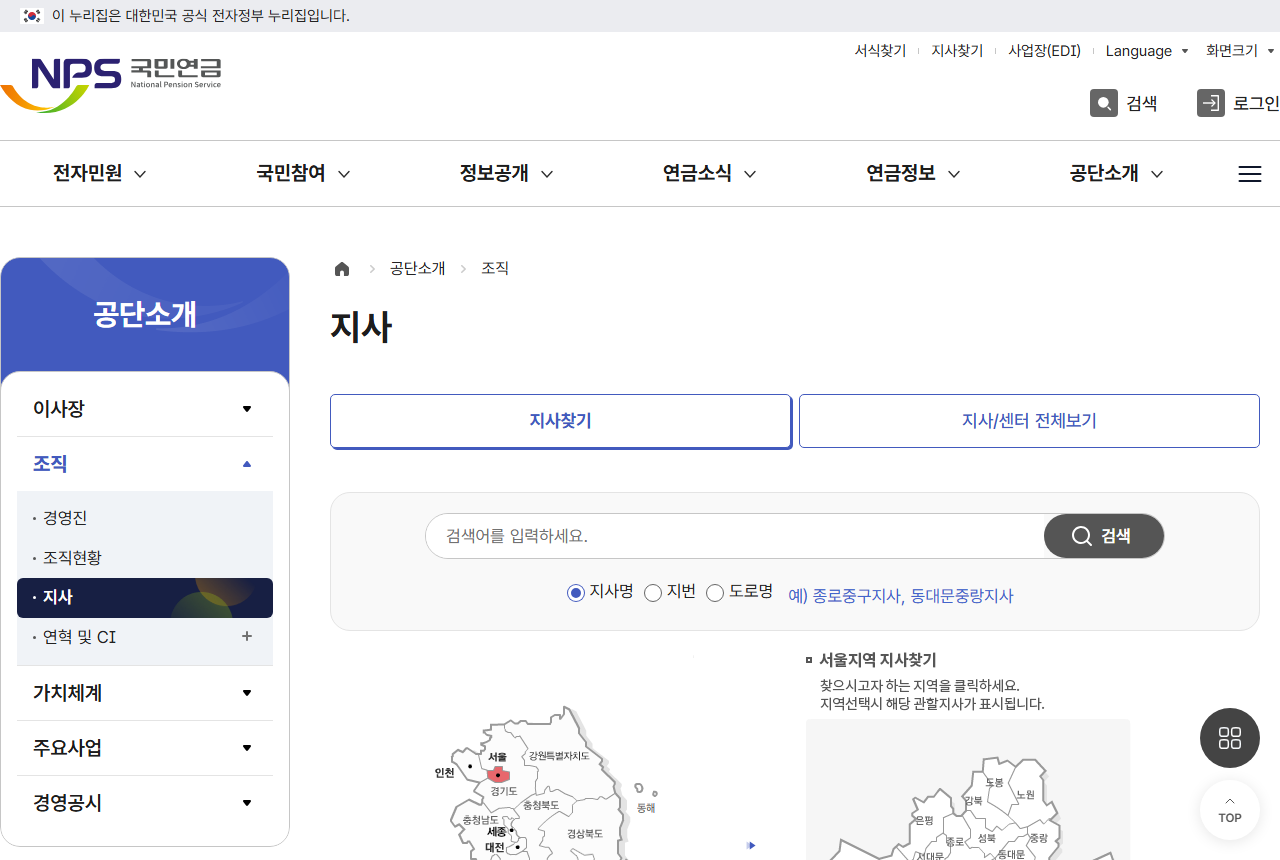Expand the 공단소개 main menu
Viewport: 1280px width, 860px height.
(1116, 174)
